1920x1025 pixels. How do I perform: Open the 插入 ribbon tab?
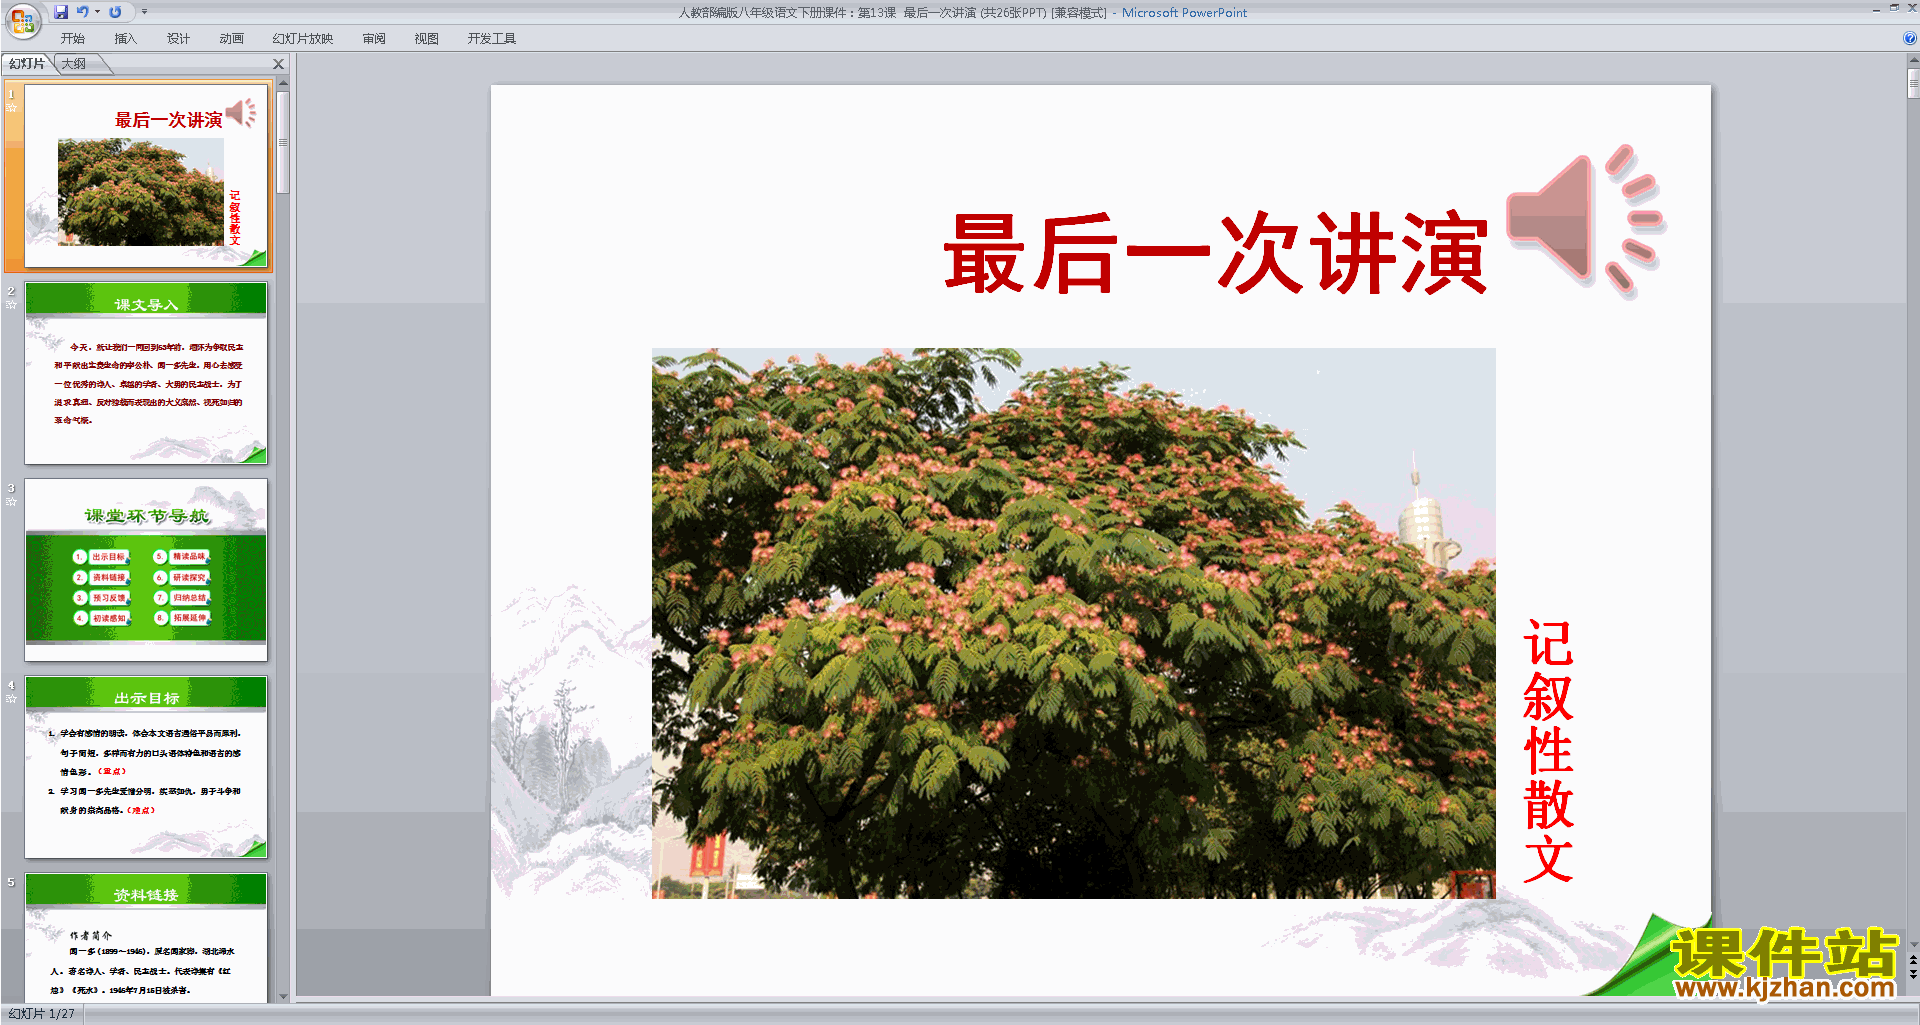click(x=125, y=39)
